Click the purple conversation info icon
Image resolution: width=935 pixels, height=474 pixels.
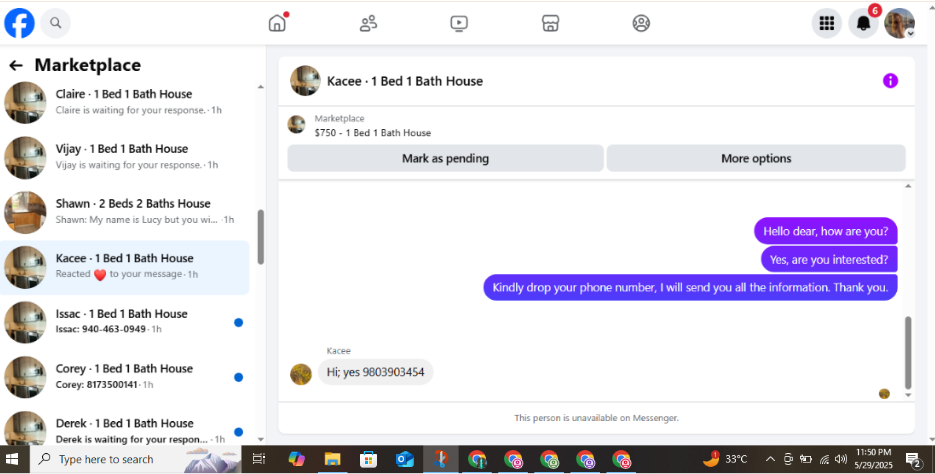pos(890,80)
